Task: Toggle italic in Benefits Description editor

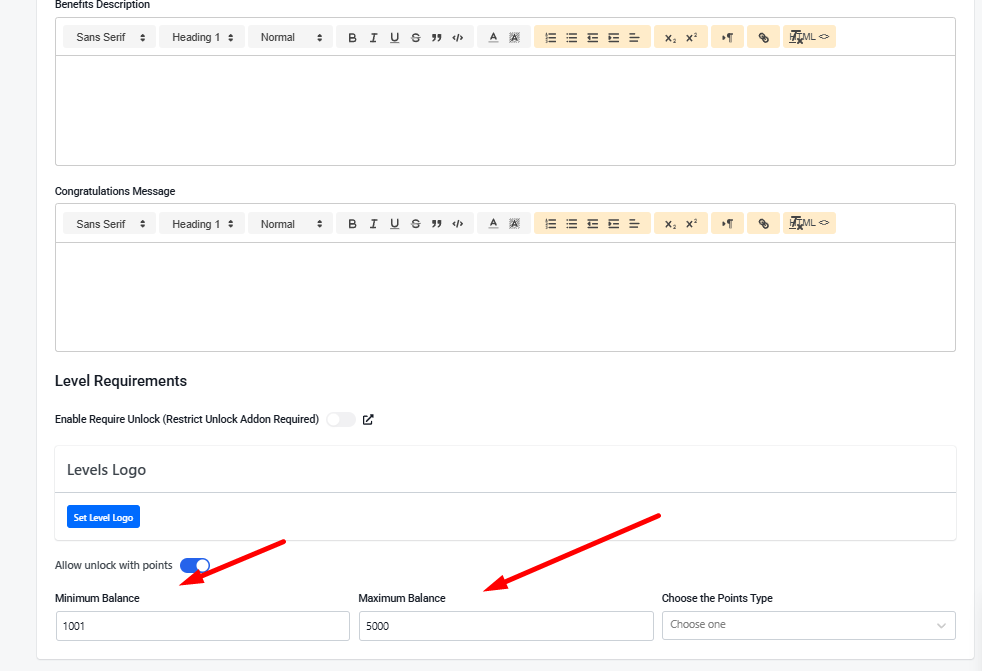Action: (x=373, y=38)
